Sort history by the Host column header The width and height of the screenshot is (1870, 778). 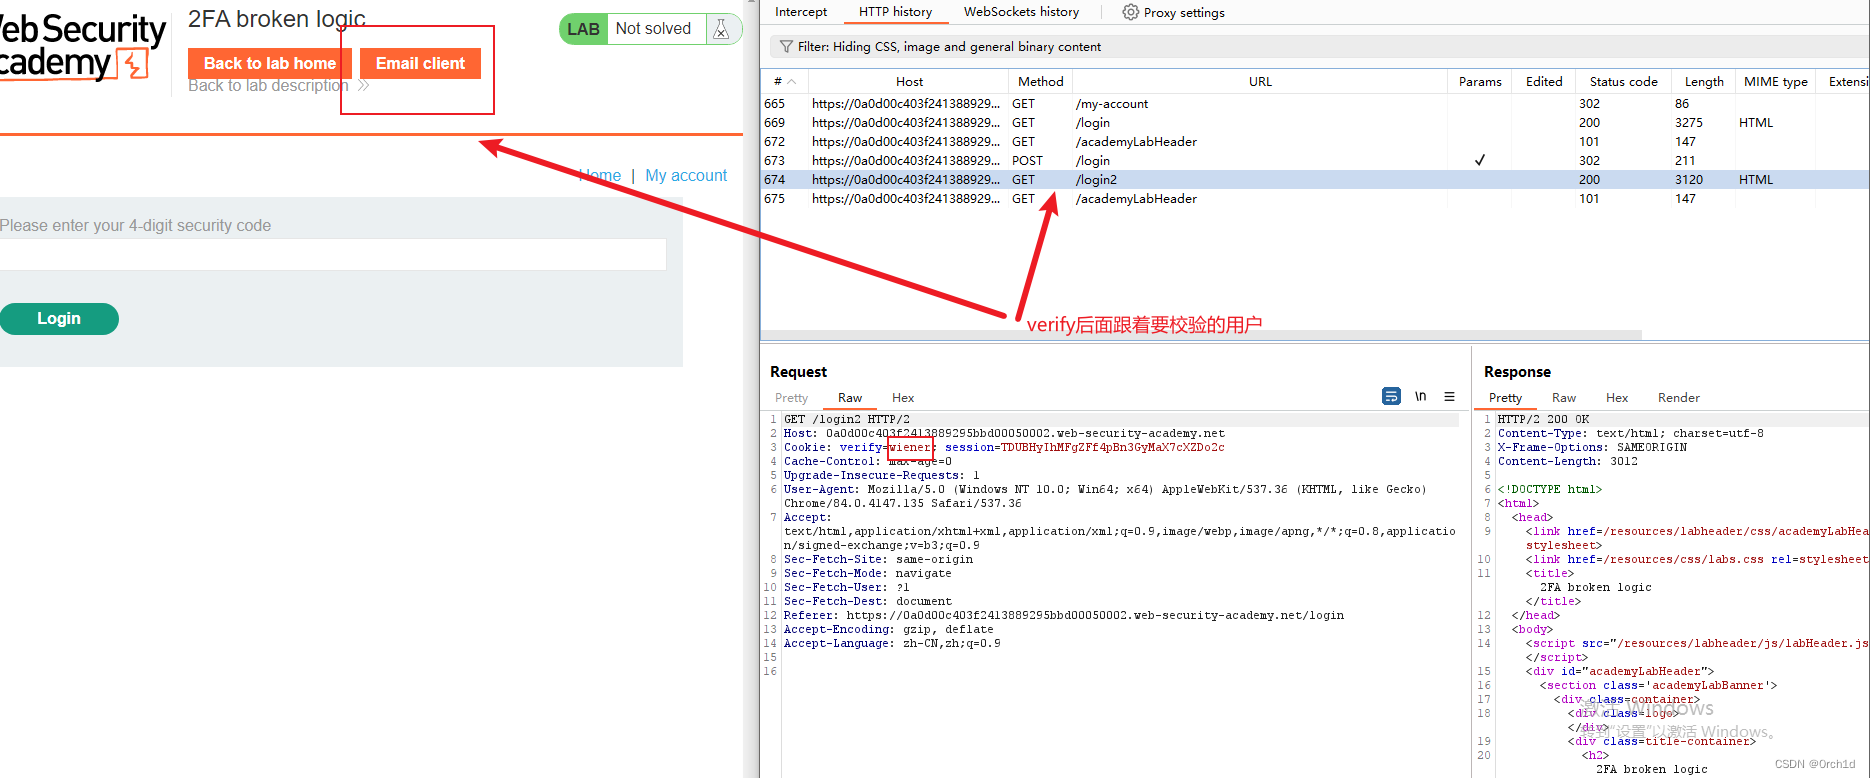click(909, 82)
